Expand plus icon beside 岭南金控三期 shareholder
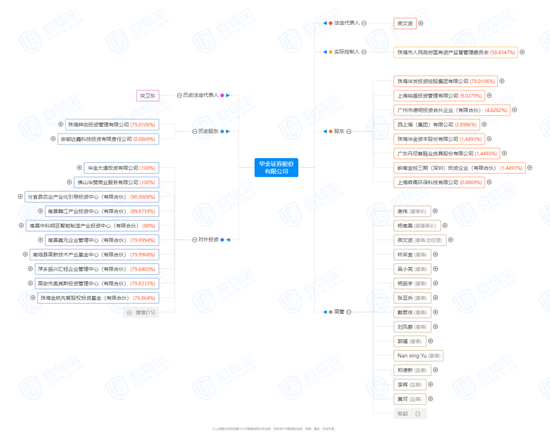The height and width of the screenshot is (437, 550). [x=530, y=168]
